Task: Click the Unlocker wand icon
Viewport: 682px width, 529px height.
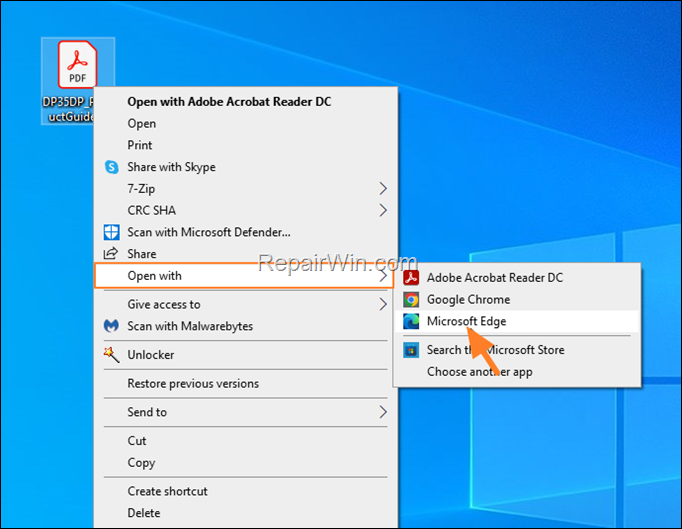Action: [x=111, y=355]
